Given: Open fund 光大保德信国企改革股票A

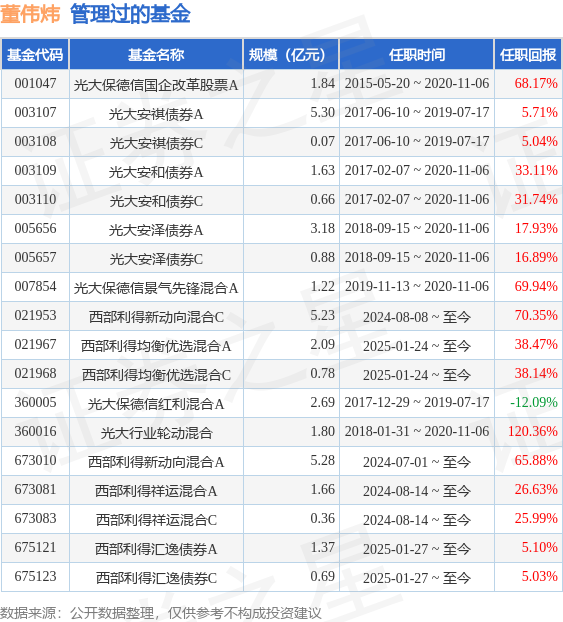Looking at the screenshot, I should coord(156,84).
